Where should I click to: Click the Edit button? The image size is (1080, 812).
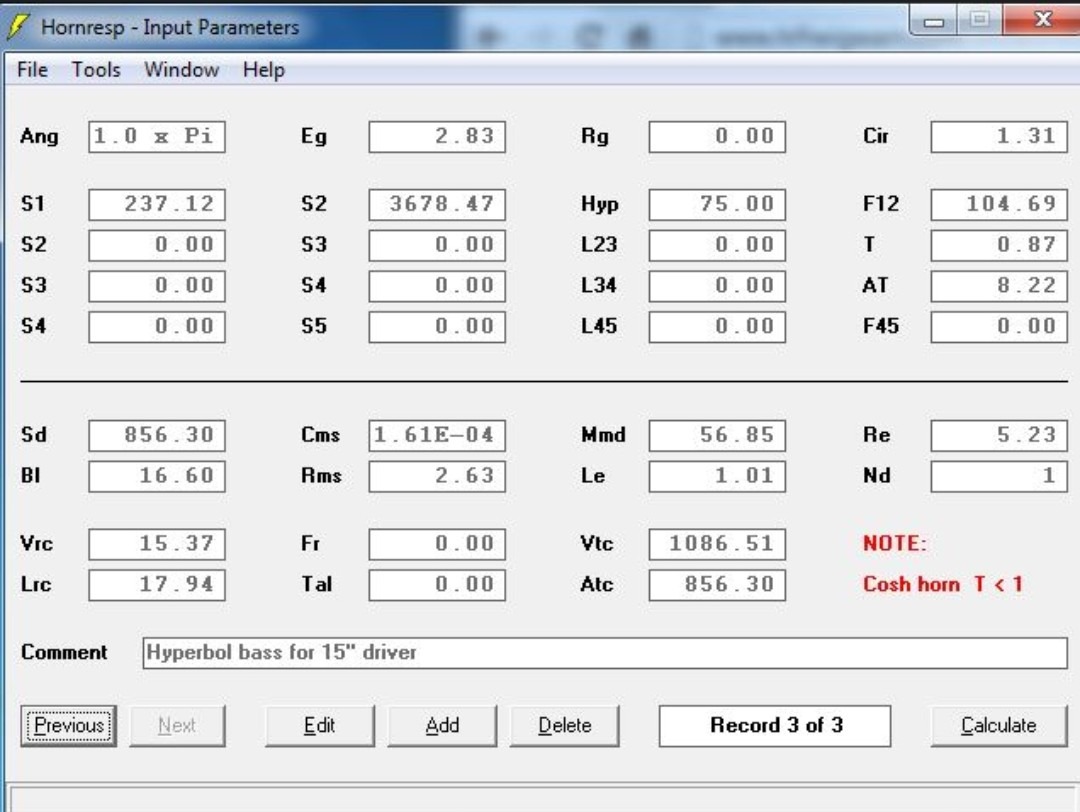[x=320, y=725]
